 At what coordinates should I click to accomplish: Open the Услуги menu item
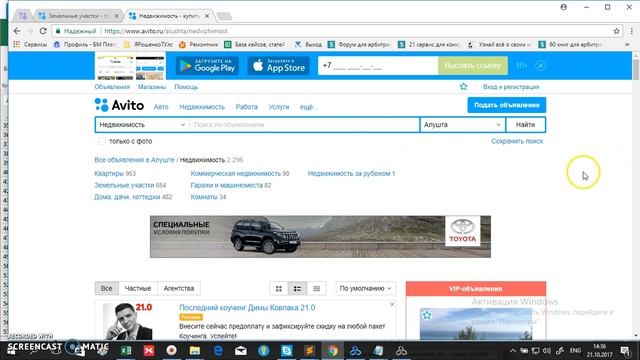coord(279,107)
